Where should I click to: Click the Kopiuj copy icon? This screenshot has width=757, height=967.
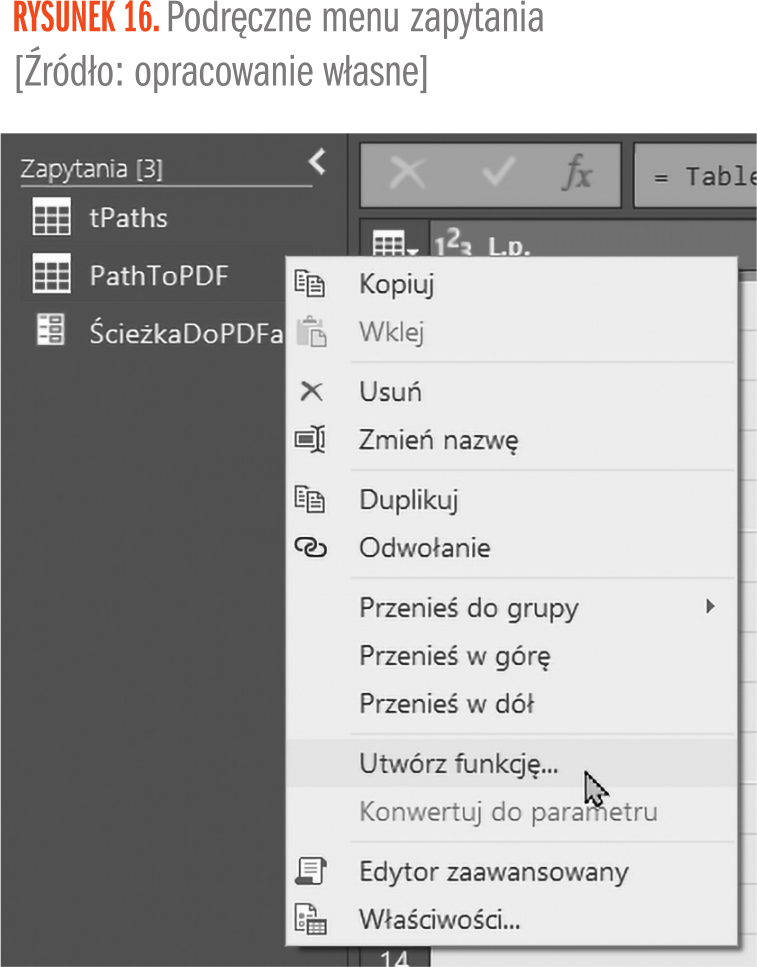pos(310,285)
